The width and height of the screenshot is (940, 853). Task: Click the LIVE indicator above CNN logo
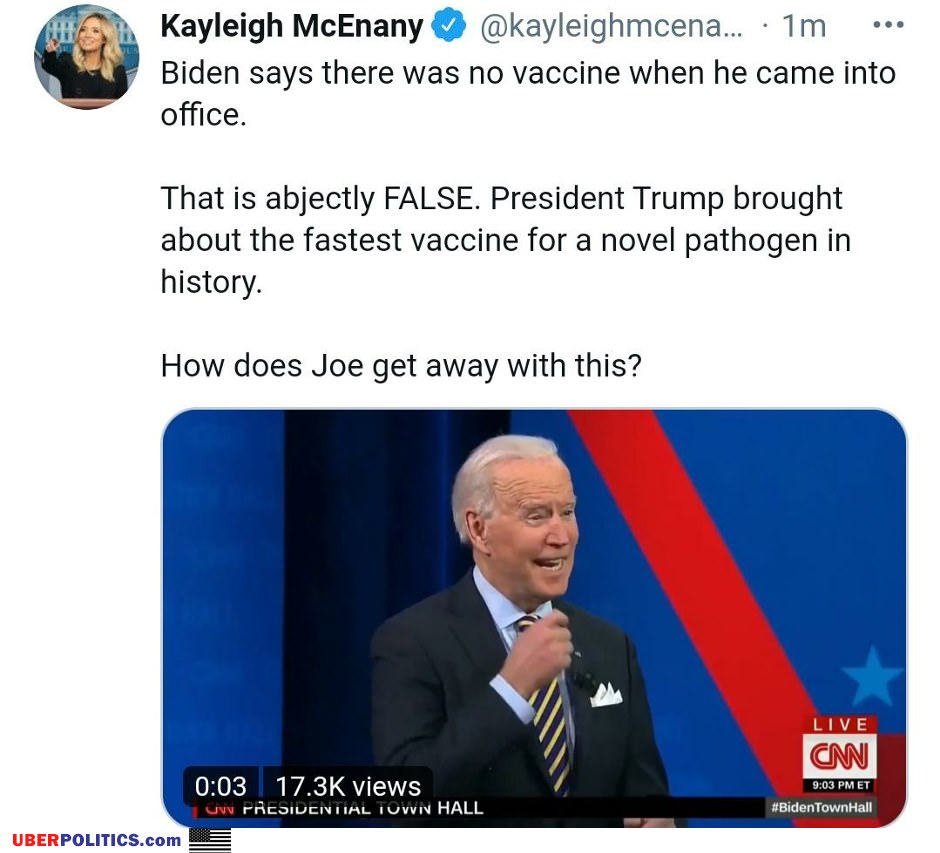pos(840,725)
